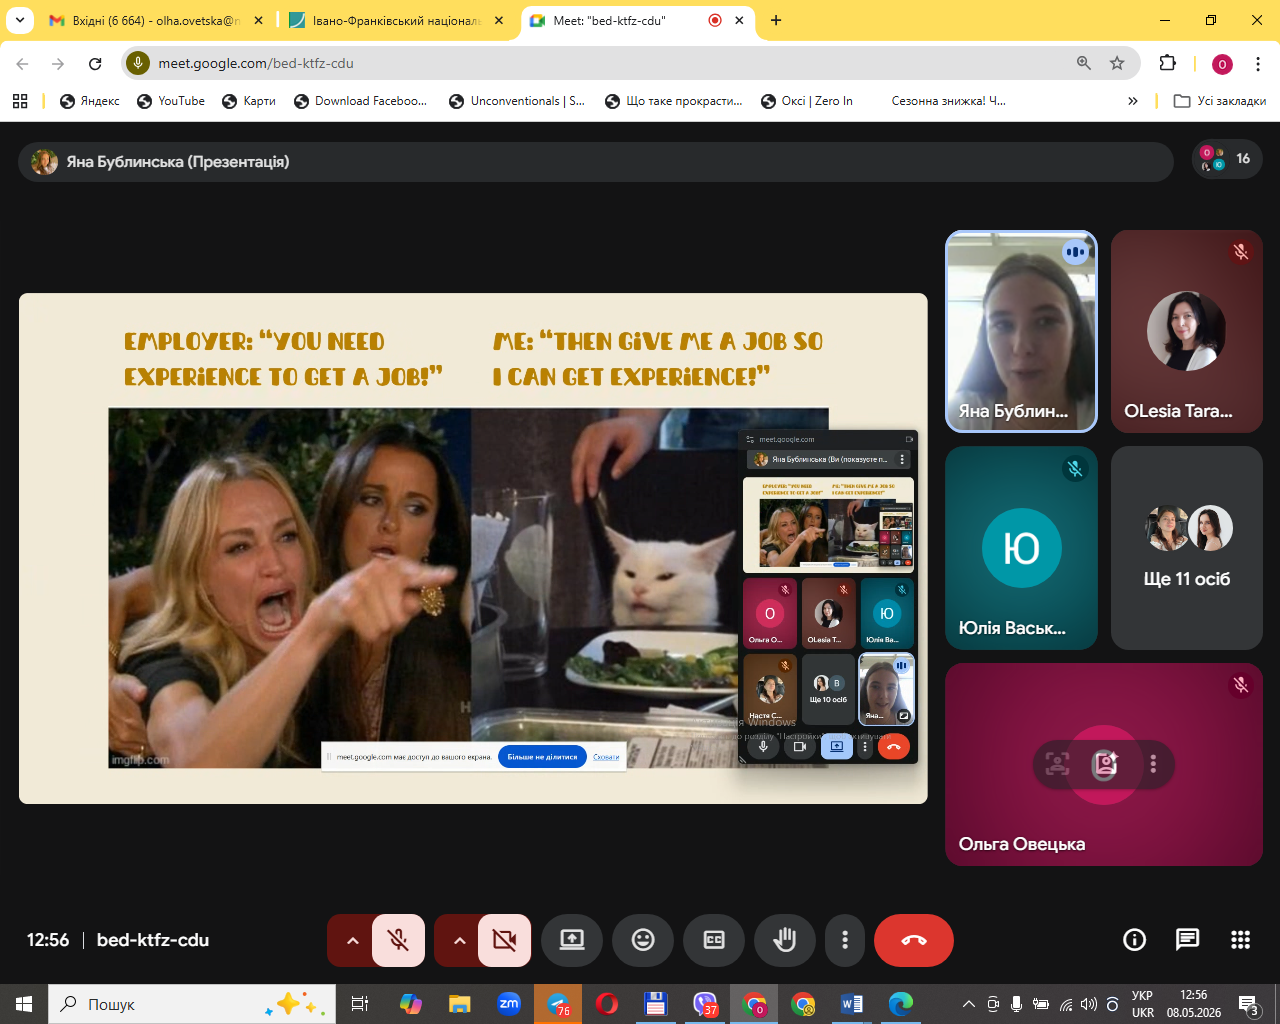This screenshot has width=1280, height=1024.
Task: Open the YouTube bookmark
Action: pyautogui.click(x=171, y=101)
